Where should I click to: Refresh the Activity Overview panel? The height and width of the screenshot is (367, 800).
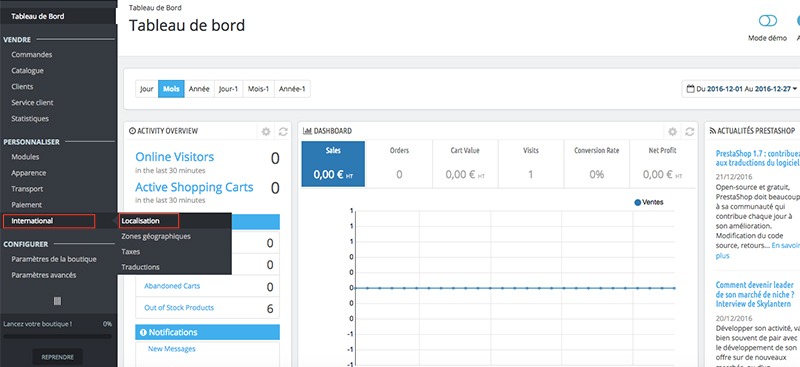(283, 132)
